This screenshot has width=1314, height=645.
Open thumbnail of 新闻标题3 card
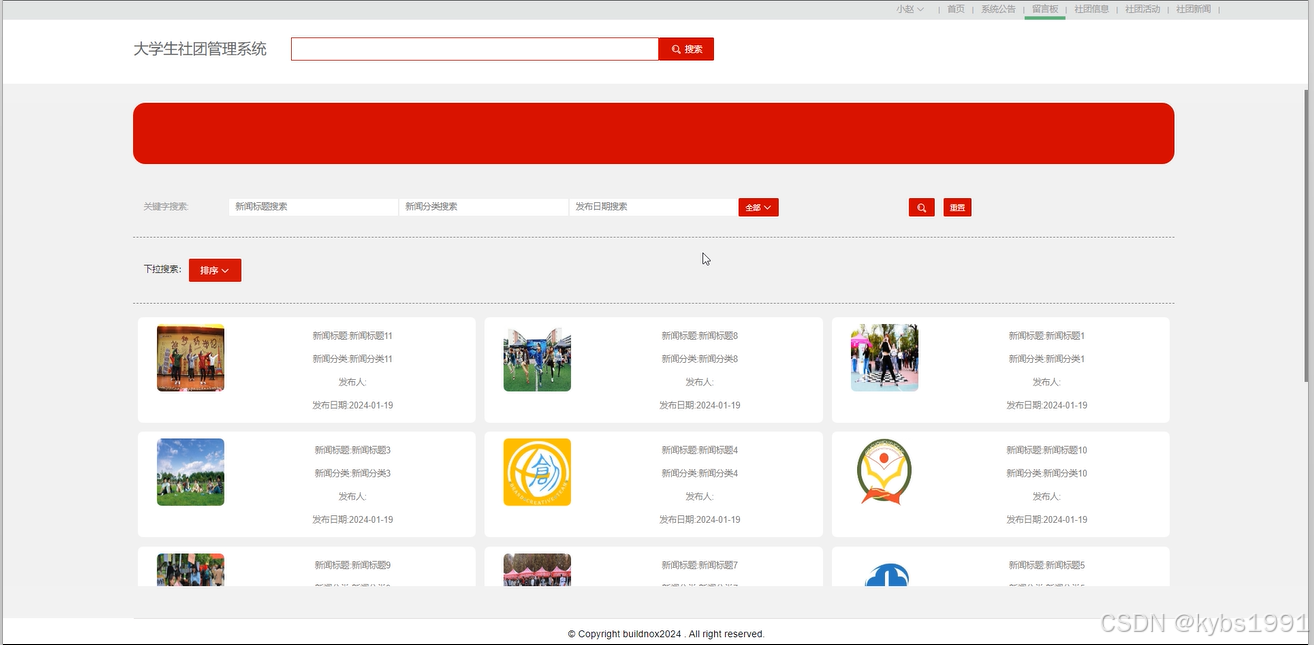(x=190, y=472)
